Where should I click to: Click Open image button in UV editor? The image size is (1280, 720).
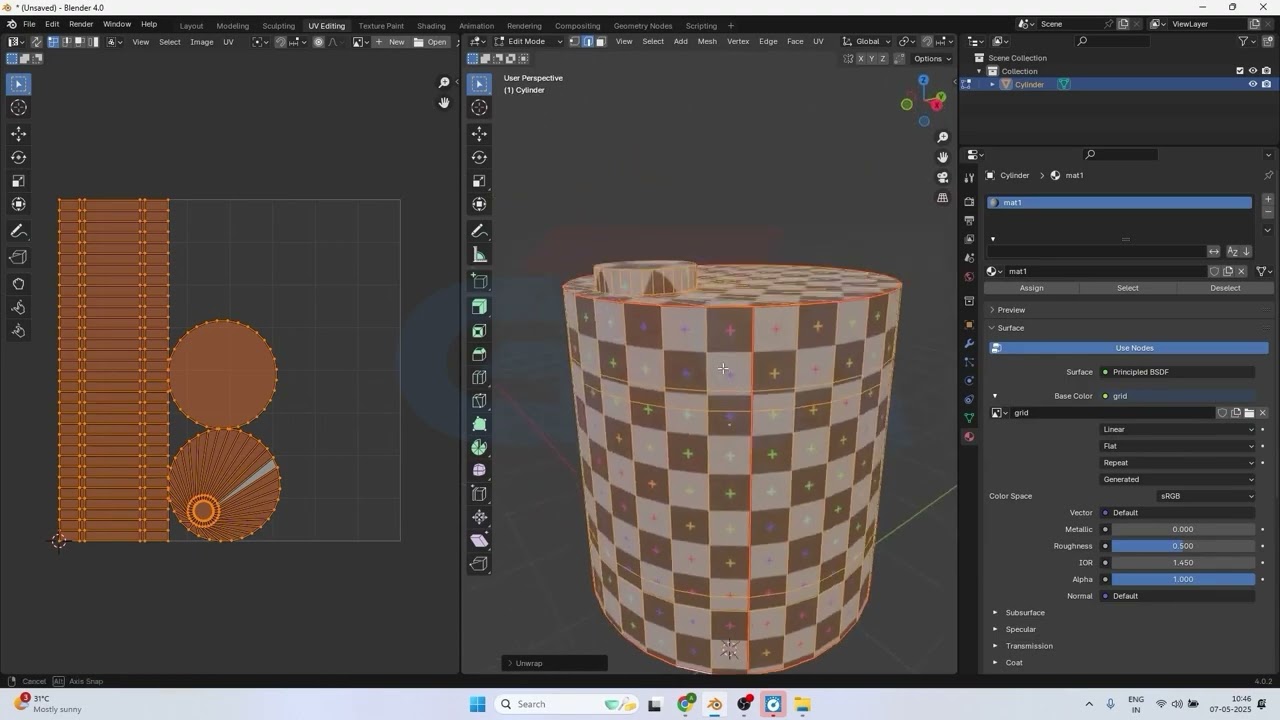click(x=431, y=42)
